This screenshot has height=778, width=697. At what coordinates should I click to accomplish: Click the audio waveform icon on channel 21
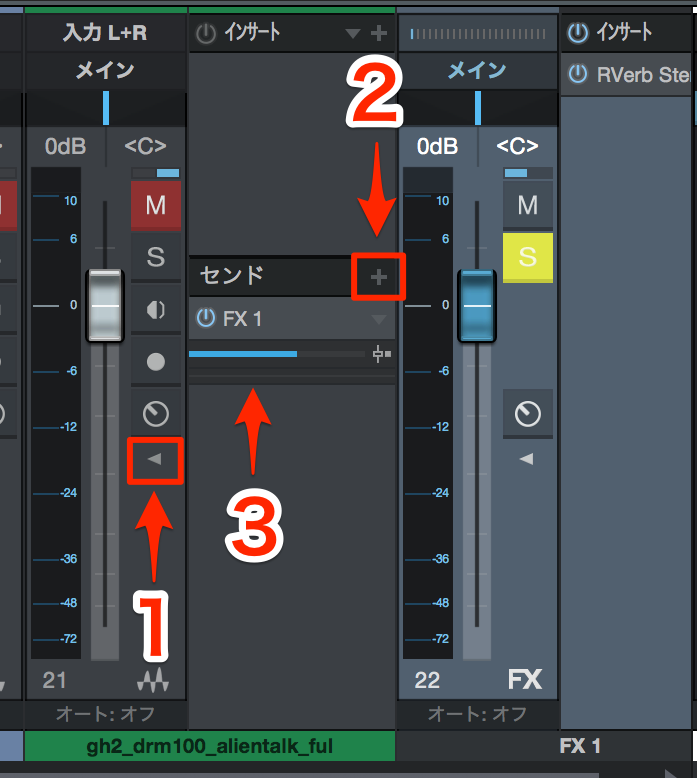pos(153,679)
